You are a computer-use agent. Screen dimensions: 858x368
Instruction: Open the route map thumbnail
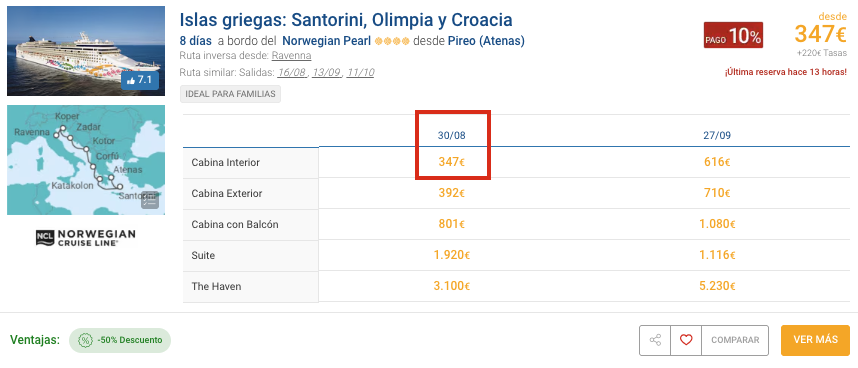(x=86, y=160)
